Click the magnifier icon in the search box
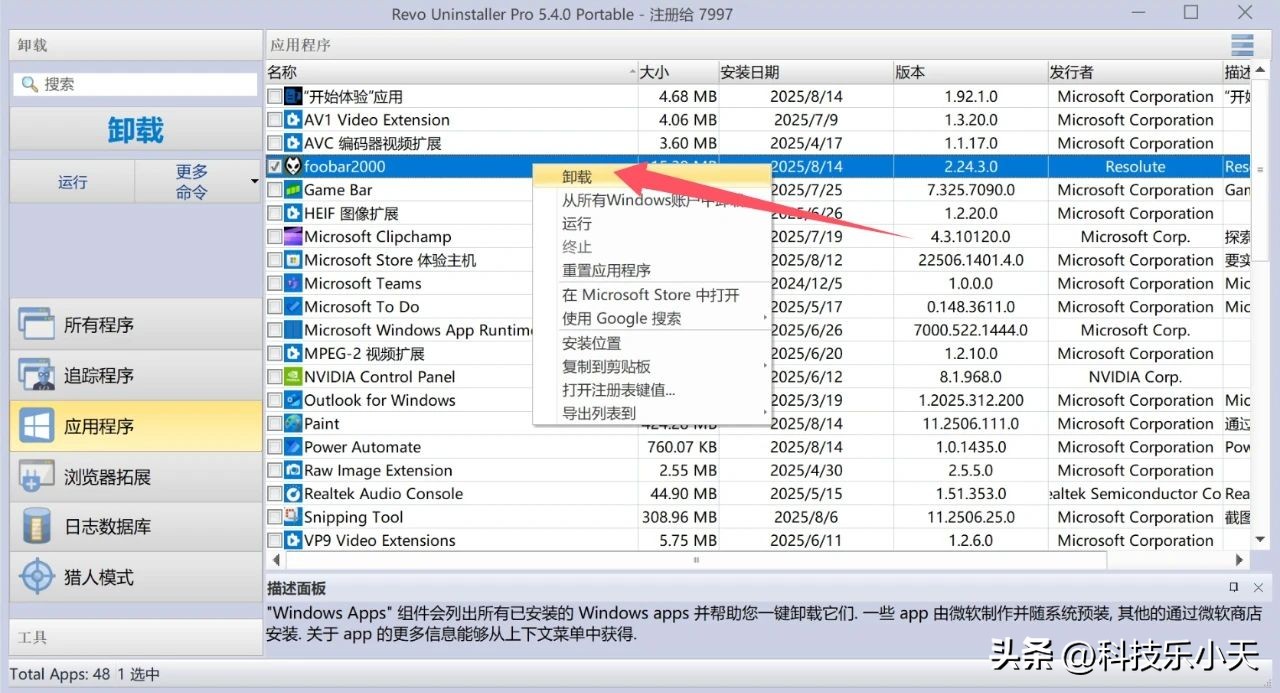The height and width of the screenshot is (693, 1280). [29, 84]
